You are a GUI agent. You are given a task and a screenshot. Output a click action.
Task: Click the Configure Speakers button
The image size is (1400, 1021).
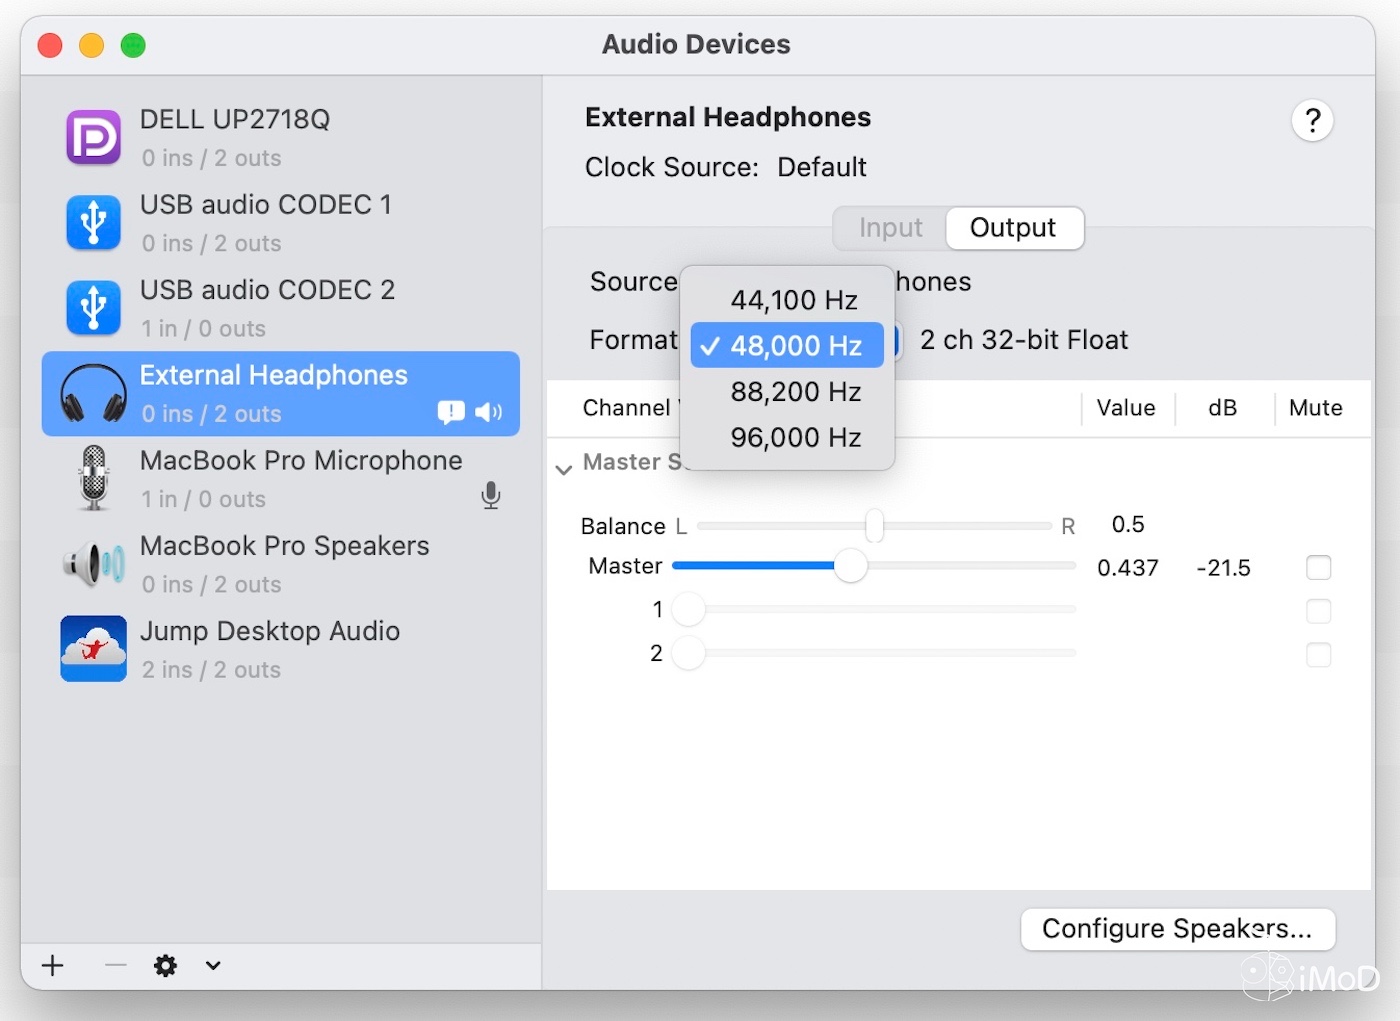point(1177,929)
